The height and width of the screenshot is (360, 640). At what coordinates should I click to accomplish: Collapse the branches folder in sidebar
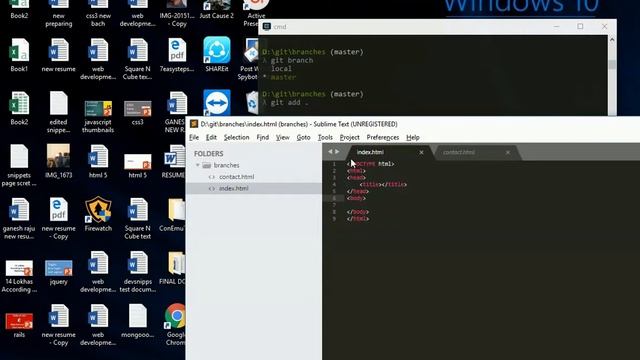tap(198, 165)
